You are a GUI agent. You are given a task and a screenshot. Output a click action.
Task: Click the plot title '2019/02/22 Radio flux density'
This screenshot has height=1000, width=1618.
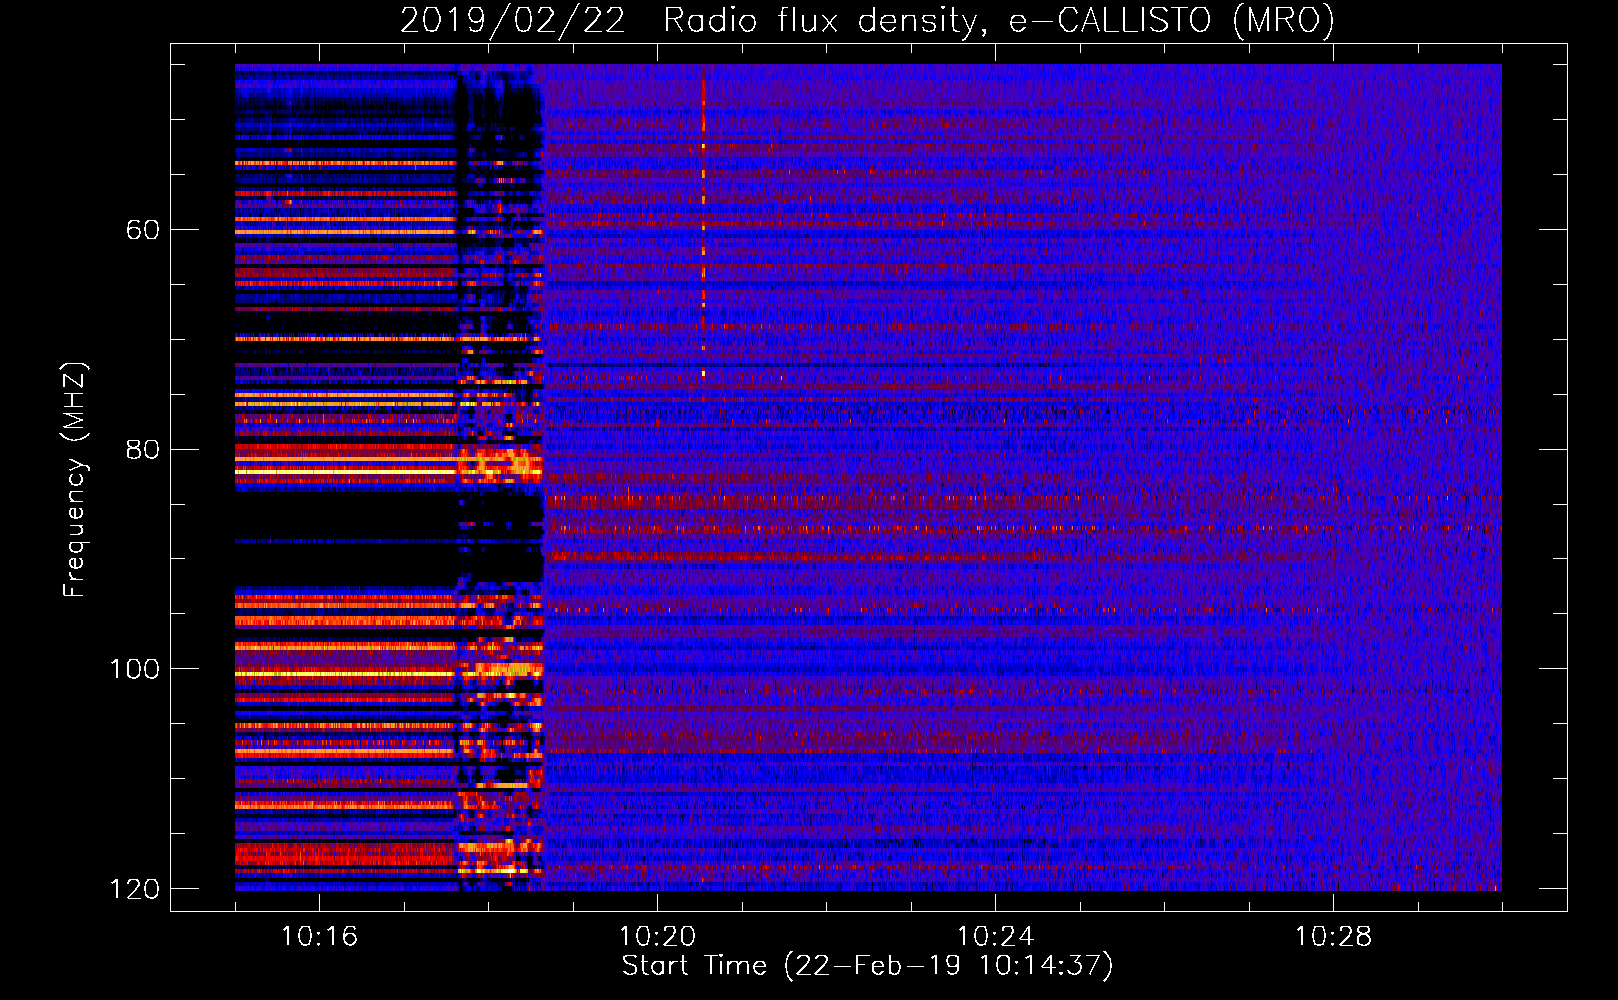point(867,21)
